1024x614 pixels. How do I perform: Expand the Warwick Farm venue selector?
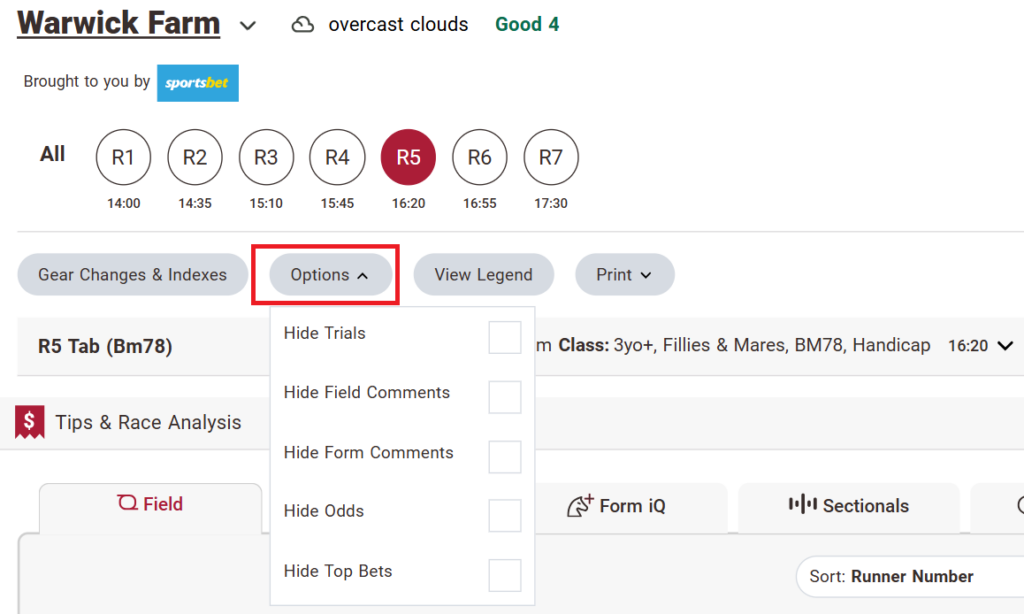pyautogui.click(x=247, y=26)
